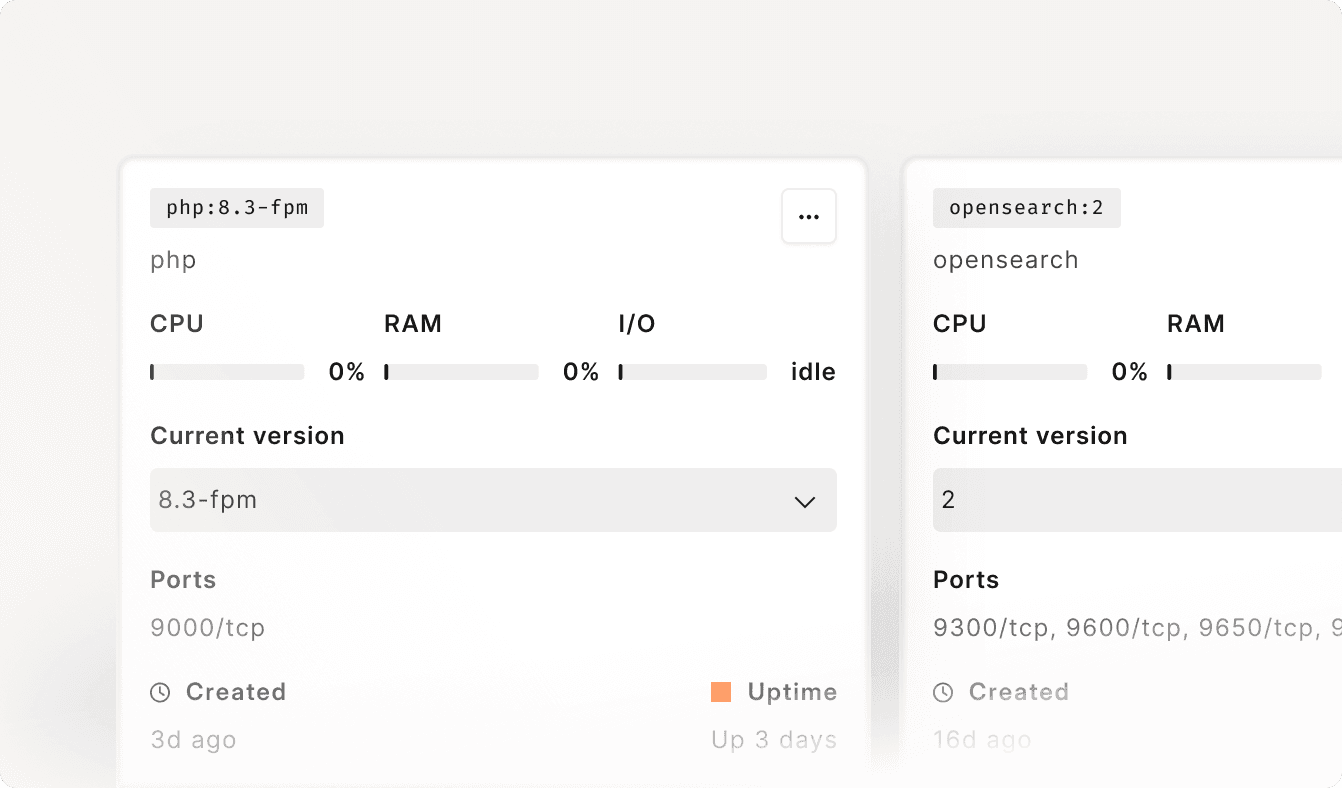Open the 8.3-fpm version dropdown
This screenshot has height=788, width=1342.
click(x=493, y=500)
